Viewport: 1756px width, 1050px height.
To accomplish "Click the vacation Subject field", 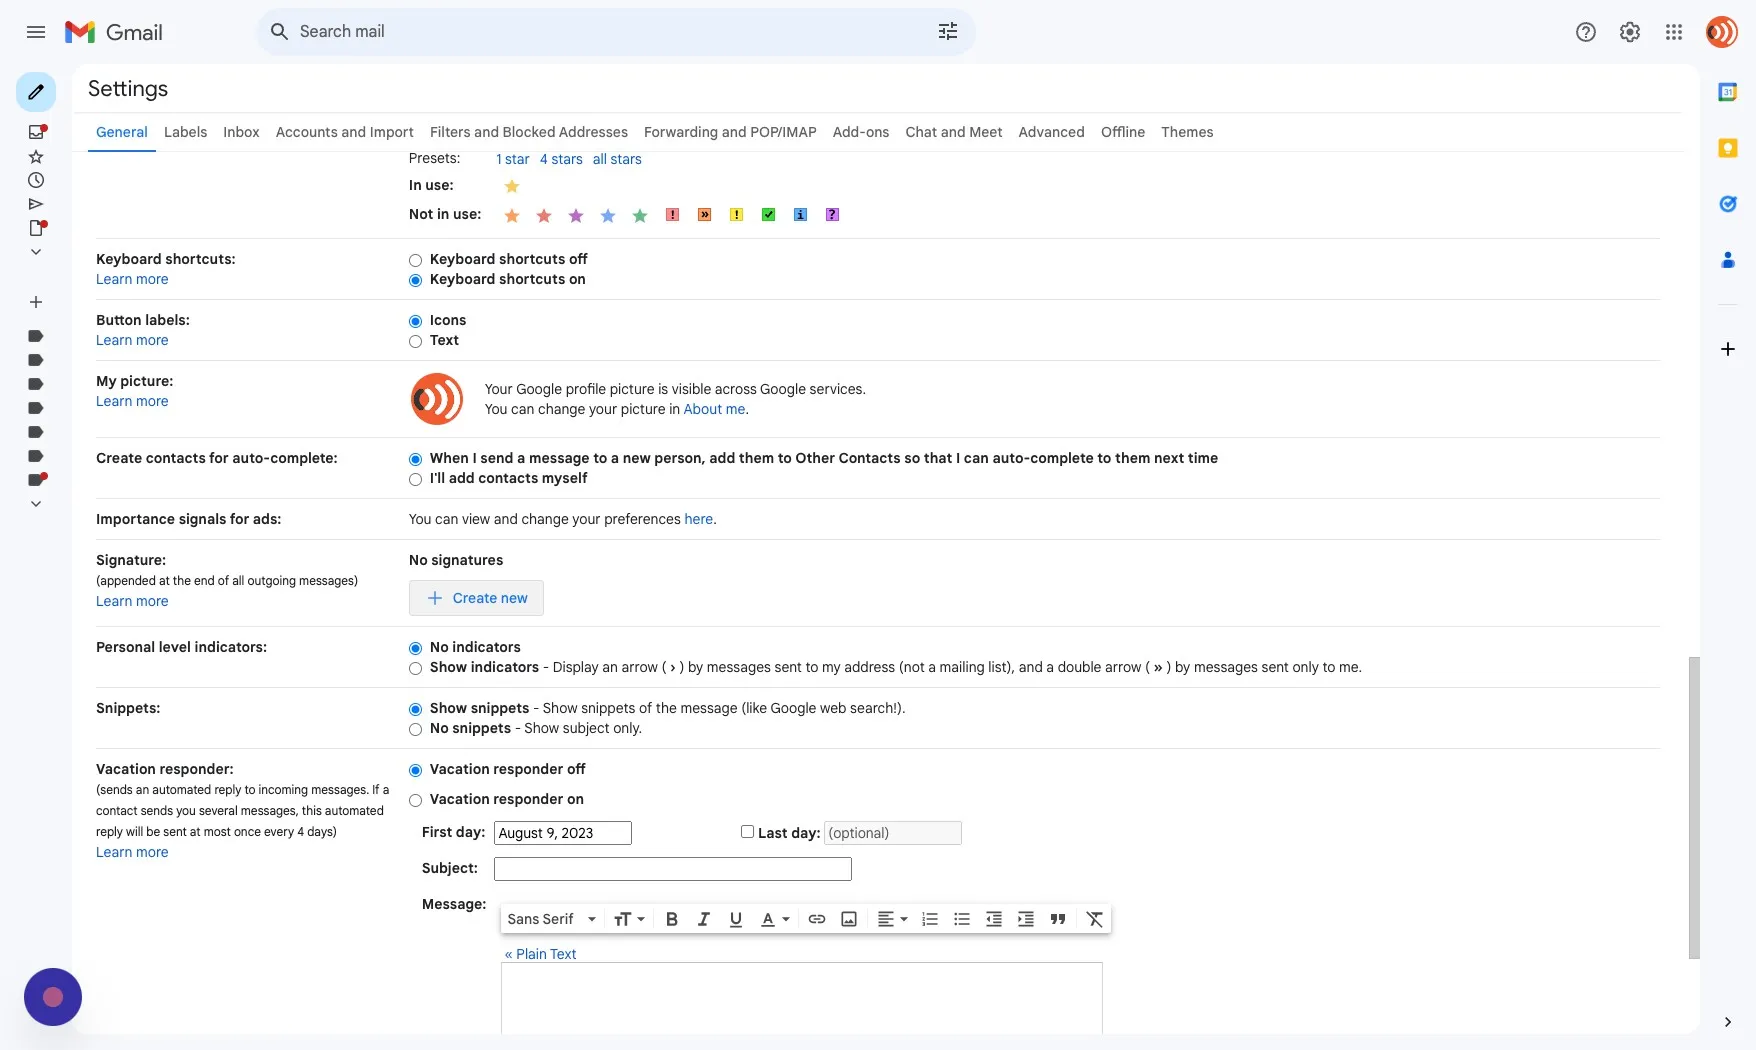I will tap(673, 869).
